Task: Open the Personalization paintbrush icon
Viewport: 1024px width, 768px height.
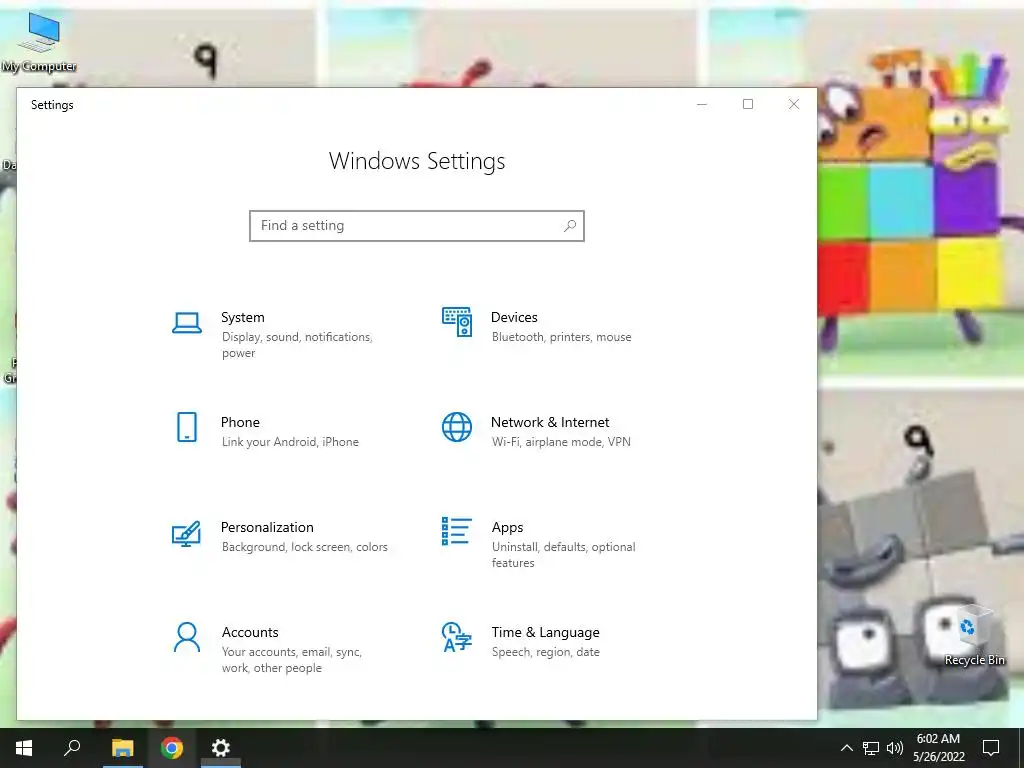Action: click(x=186, y=533)
